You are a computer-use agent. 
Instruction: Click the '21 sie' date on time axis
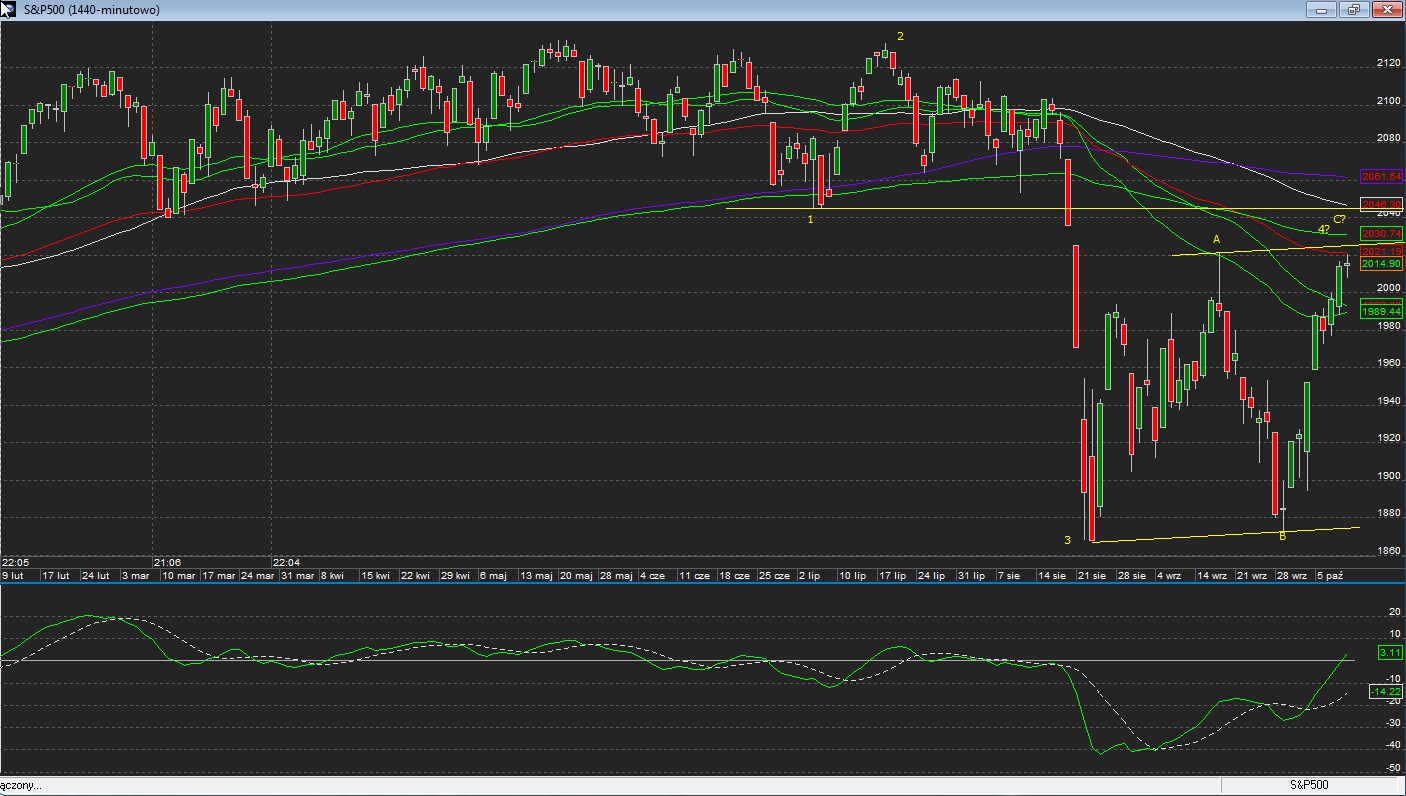(x=1092, y=576)
